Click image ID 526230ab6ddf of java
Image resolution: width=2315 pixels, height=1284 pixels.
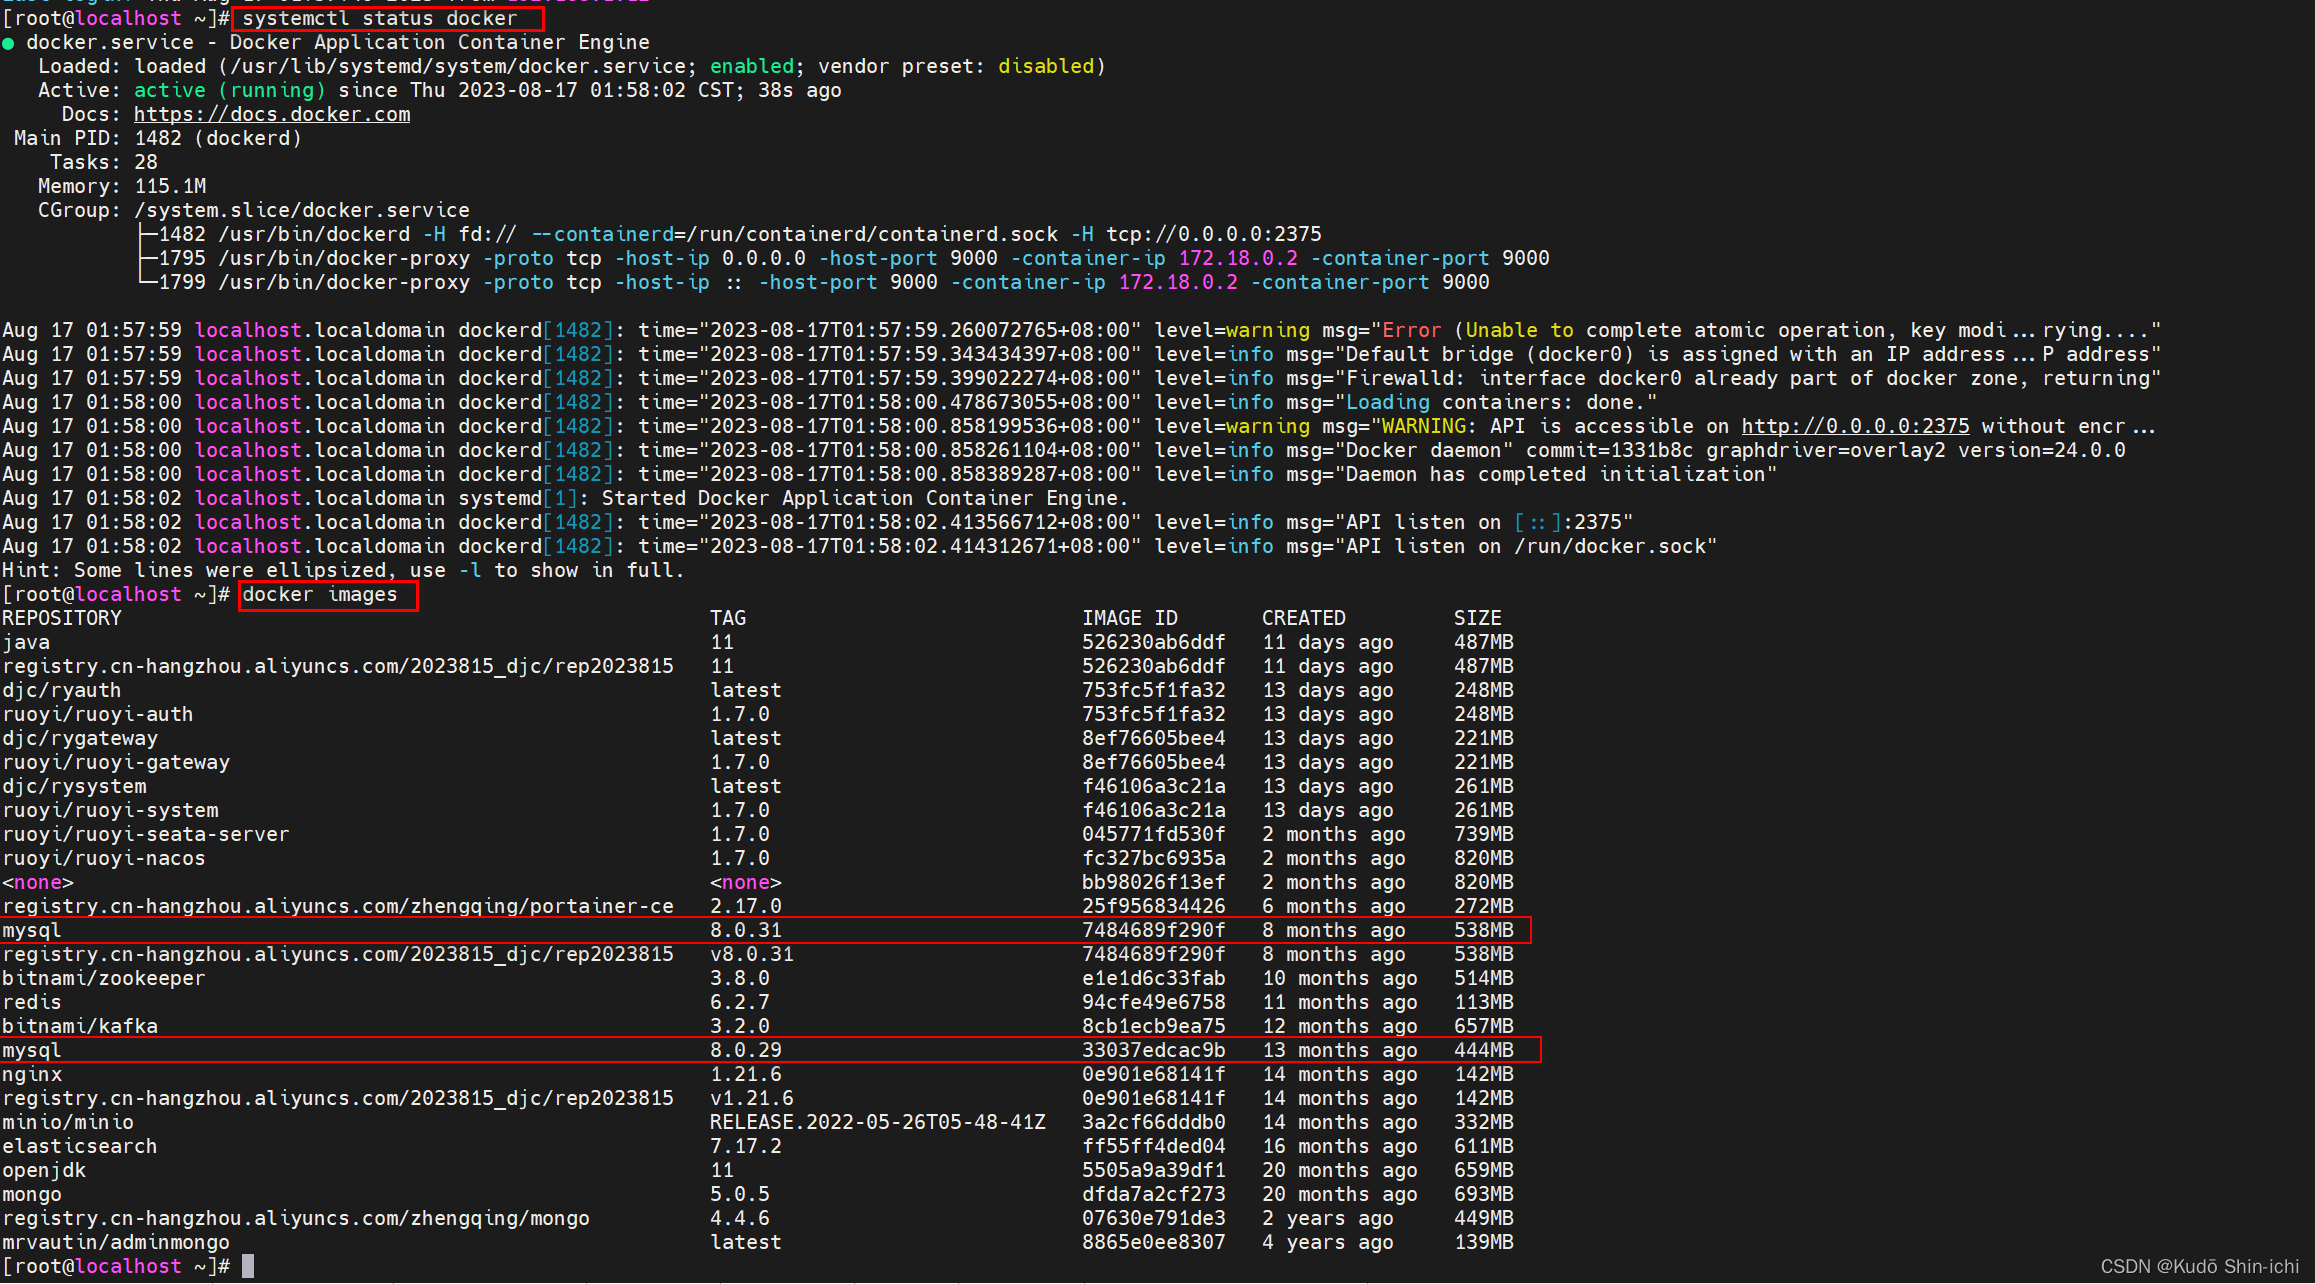click(1153, 642)
